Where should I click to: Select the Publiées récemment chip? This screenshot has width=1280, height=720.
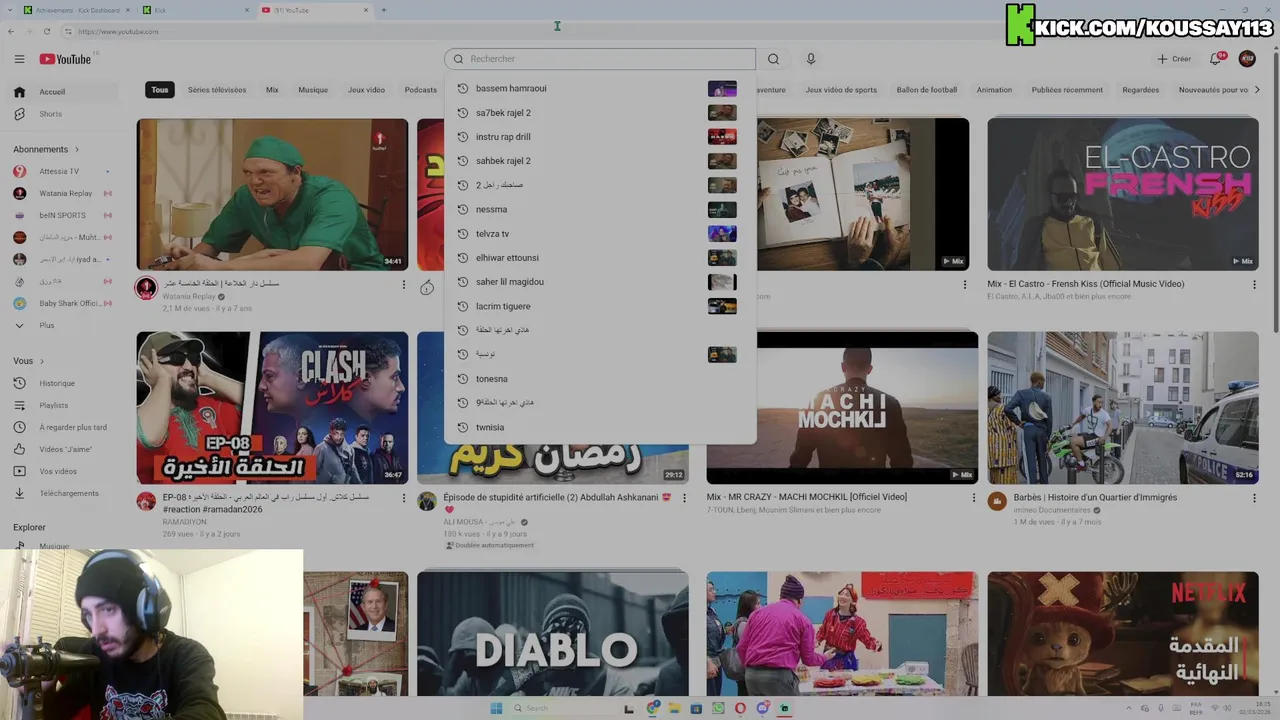tap(1067, 90)
